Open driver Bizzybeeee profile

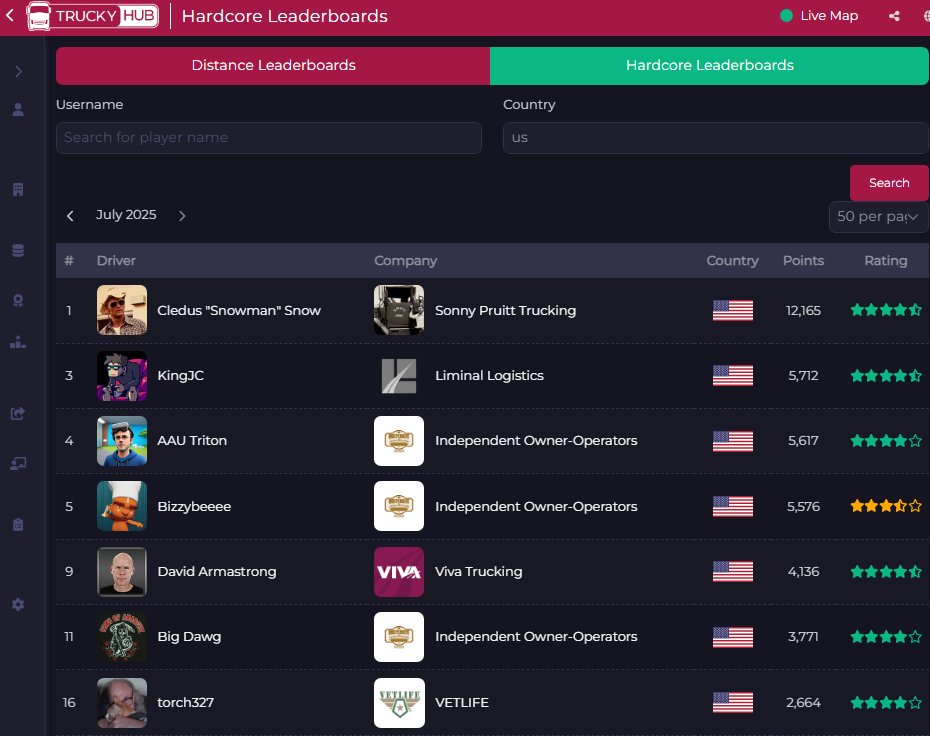pos(194,506)
